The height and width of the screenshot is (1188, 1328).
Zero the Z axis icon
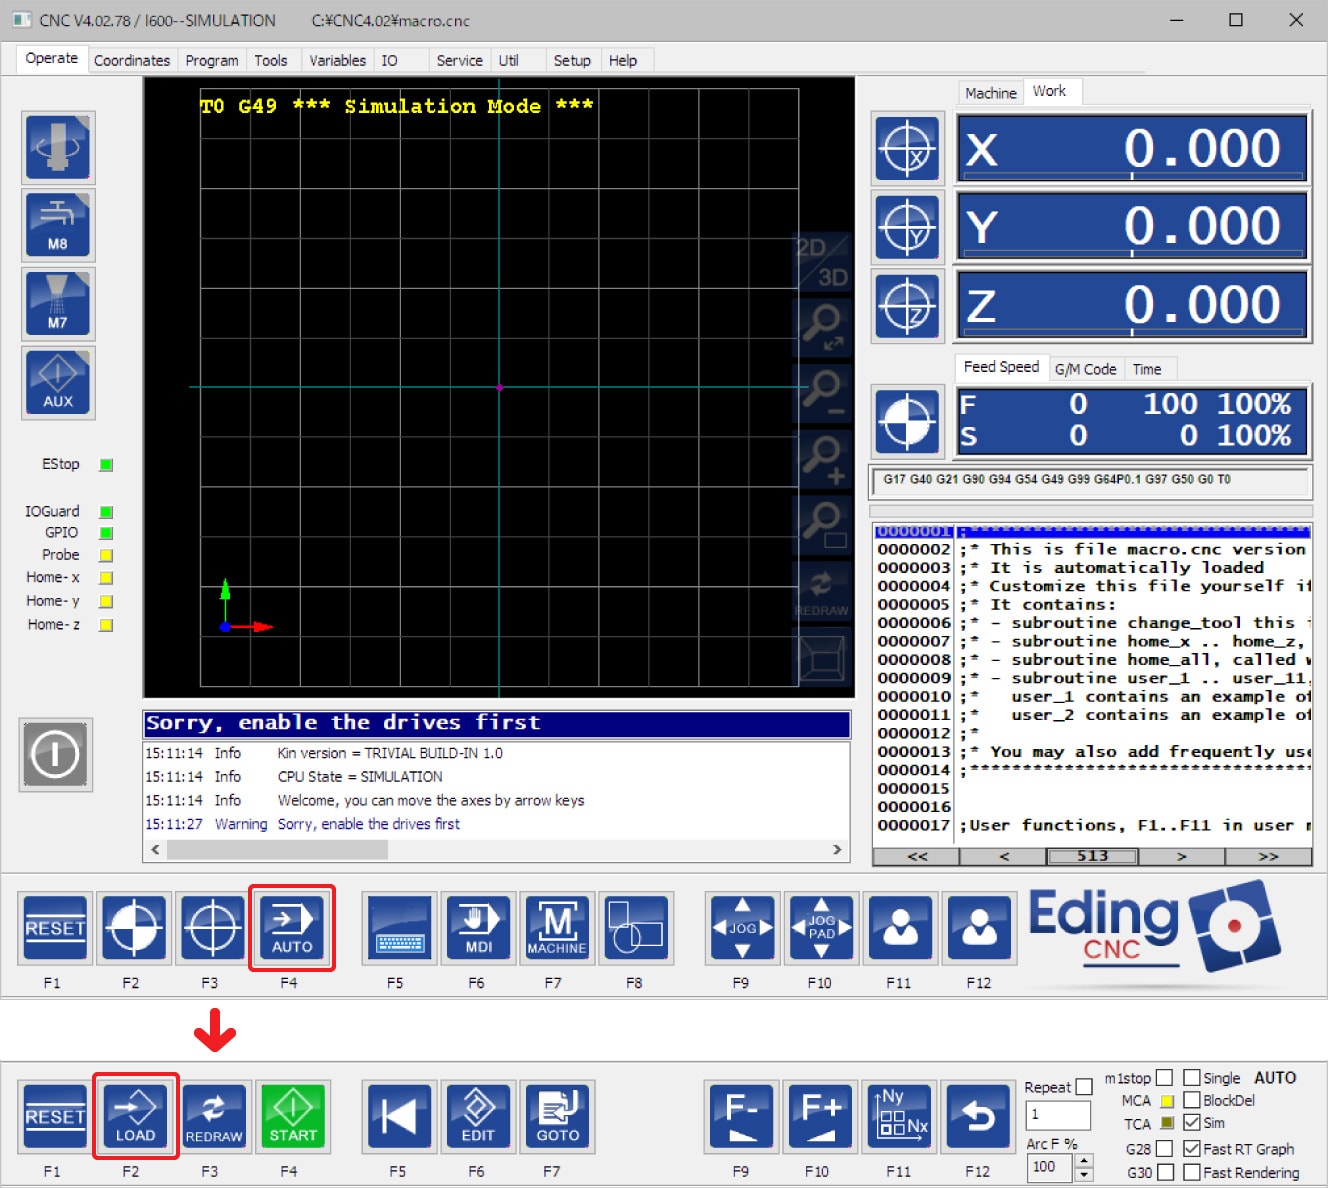[907, 305]
